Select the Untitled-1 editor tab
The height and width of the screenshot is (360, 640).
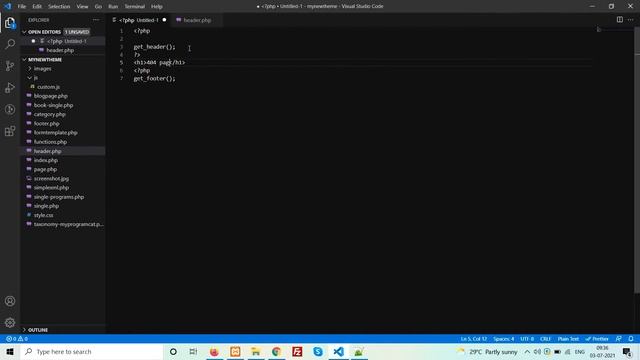139,20
